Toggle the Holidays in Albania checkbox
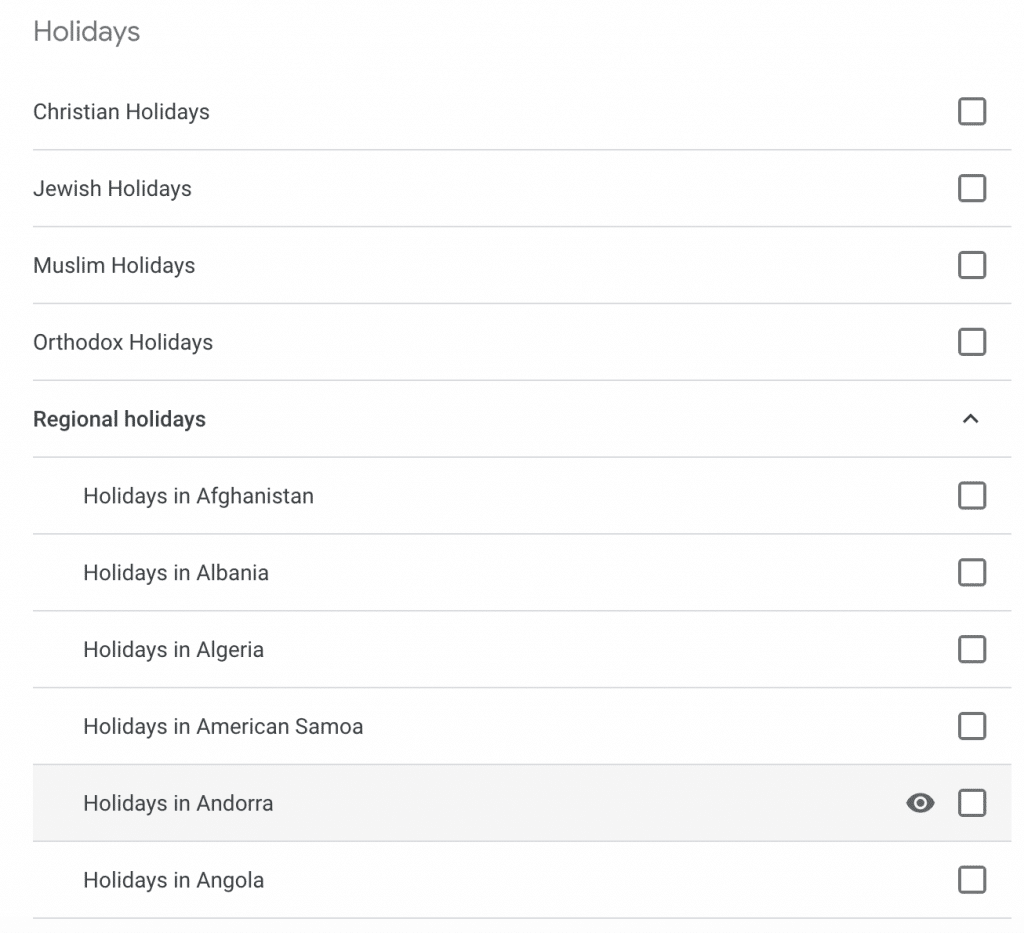This screenshot has width=1024, height=933. coord(972,573)
